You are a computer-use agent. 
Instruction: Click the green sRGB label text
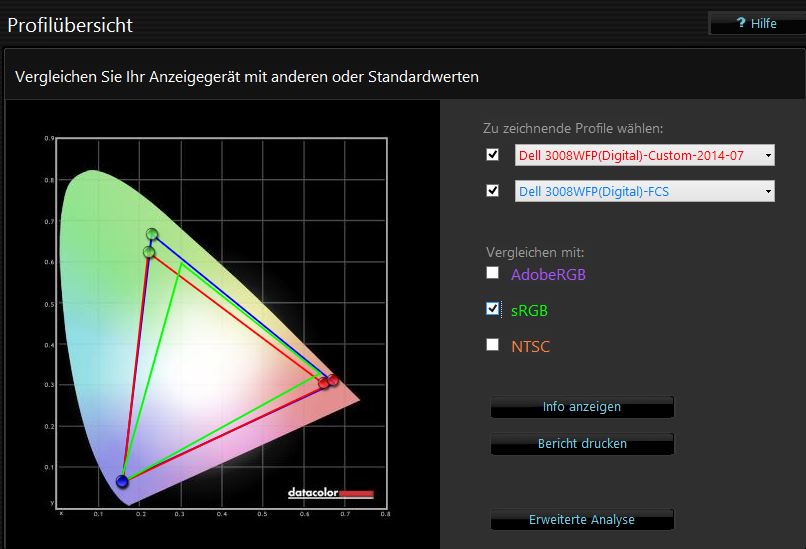click(529, 311)
